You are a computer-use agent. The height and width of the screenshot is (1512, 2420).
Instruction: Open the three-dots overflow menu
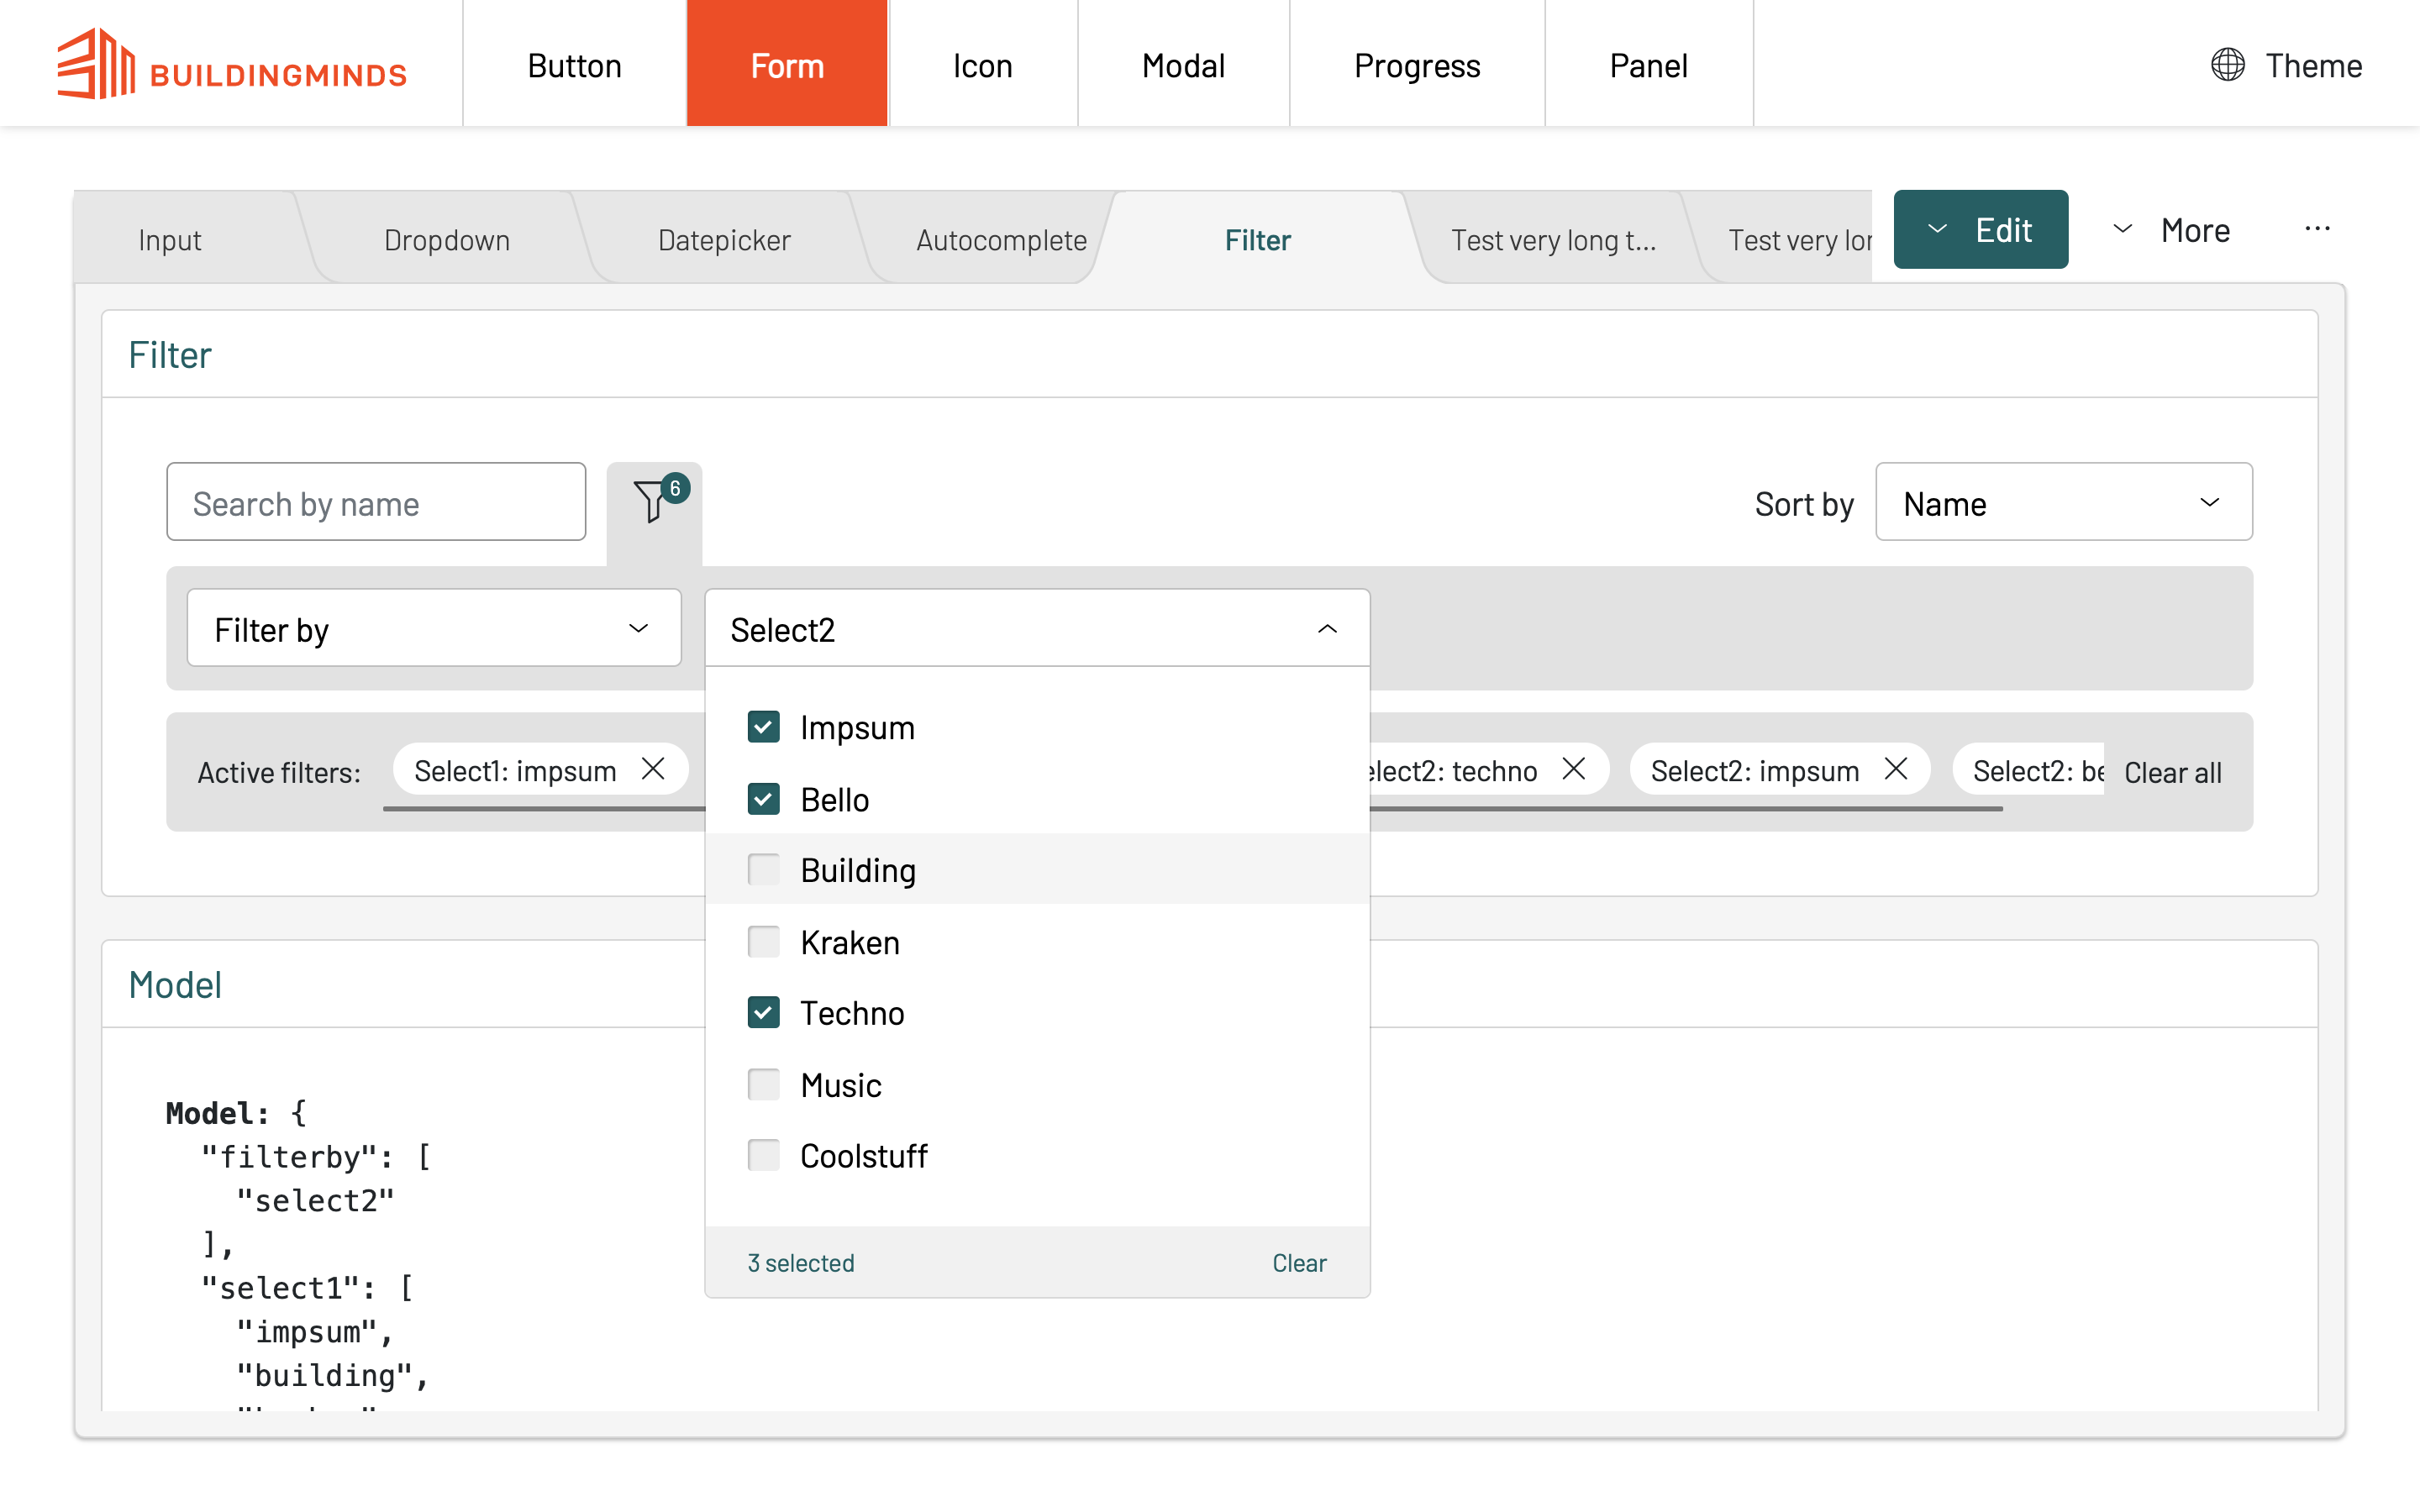pyautogui.click(x=2317, y=229)
